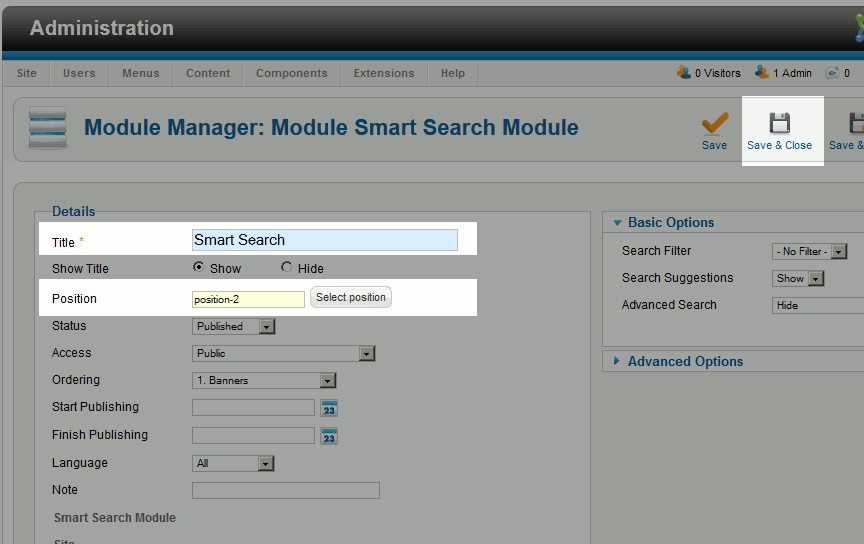The width and height of the screenshot is (864, 544).
Task: Open Finish Publishing calendar picker
Action: click(329, 436)
